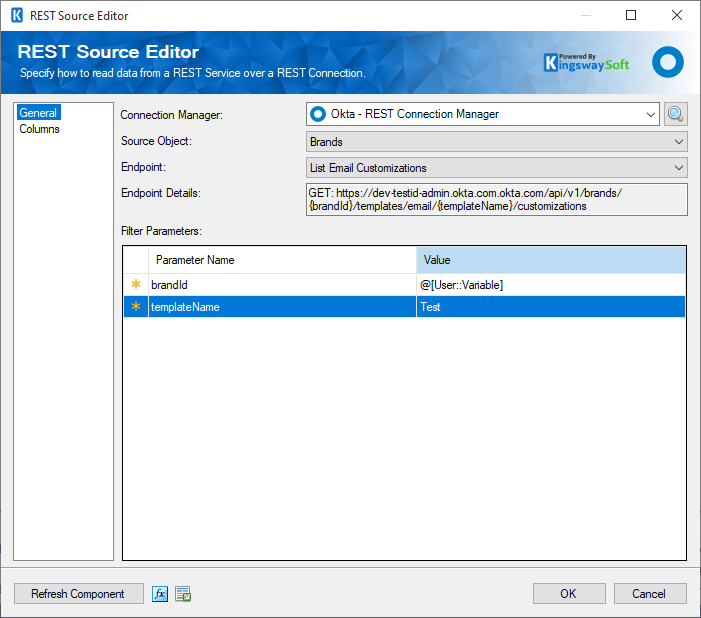
Task: Click the Endpoint Details text box
Action: click(x=497, y=199)
